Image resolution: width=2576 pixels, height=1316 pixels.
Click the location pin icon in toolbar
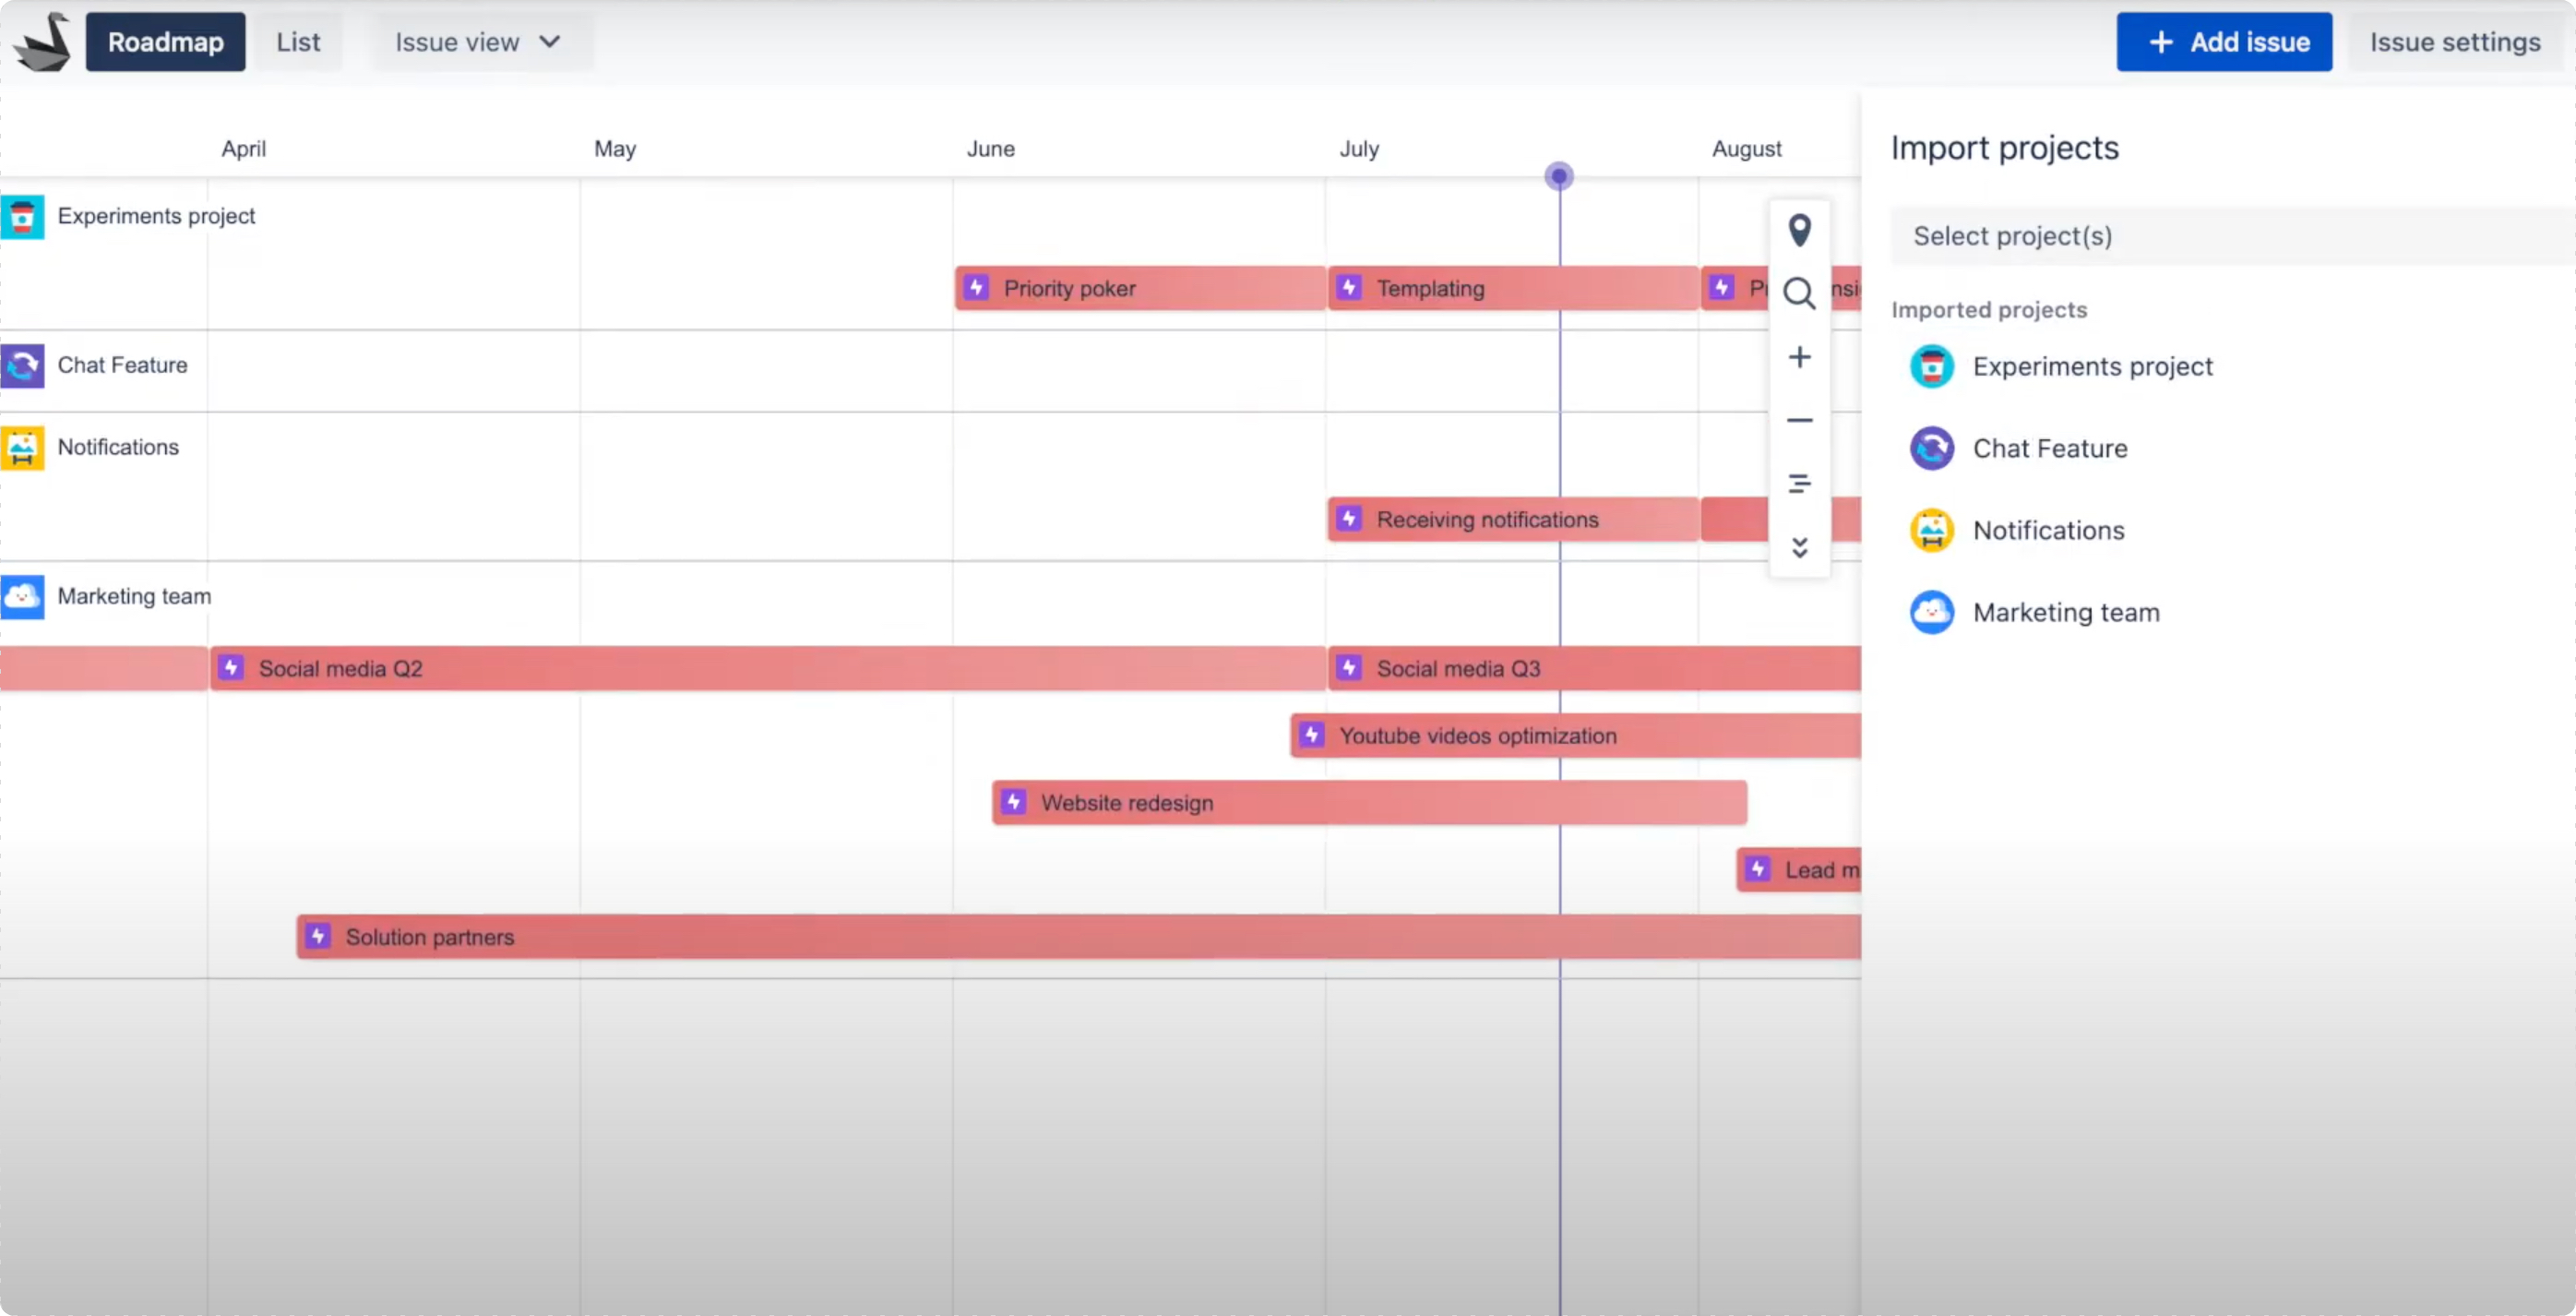pos(1799,230)
